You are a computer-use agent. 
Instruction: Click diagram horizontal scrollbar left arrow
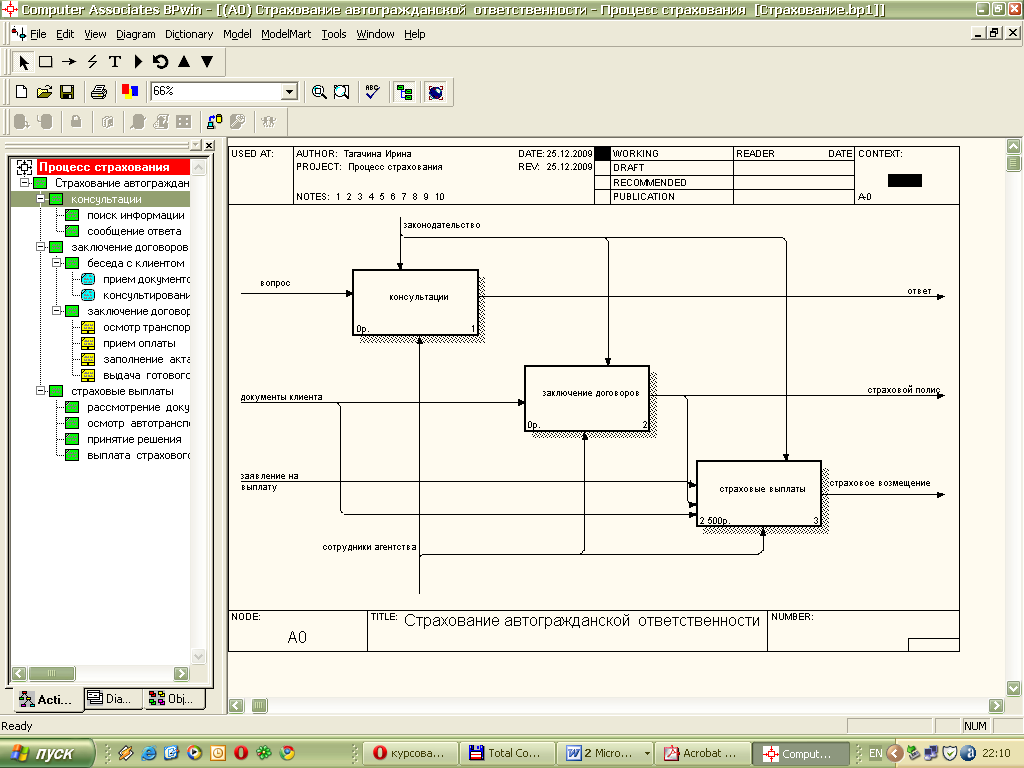[236, 705]
